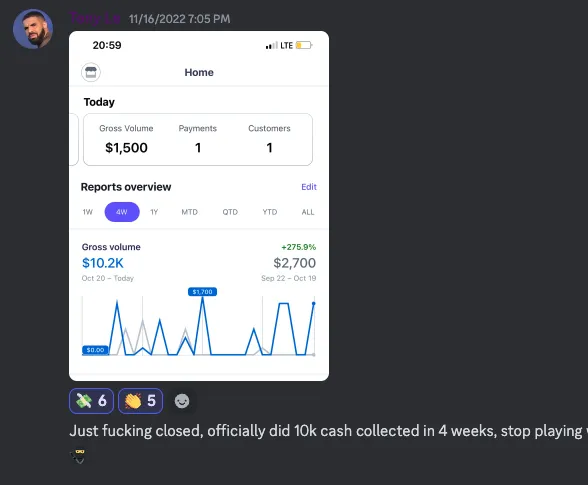Select the 4W report range
This screenshot has width=588, height=485.
(x=122, y=212)
